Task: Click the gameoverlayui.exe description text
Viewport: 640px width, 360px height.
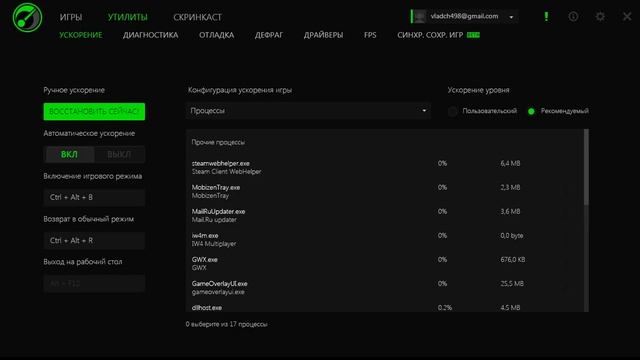Action: coord(218,292)
